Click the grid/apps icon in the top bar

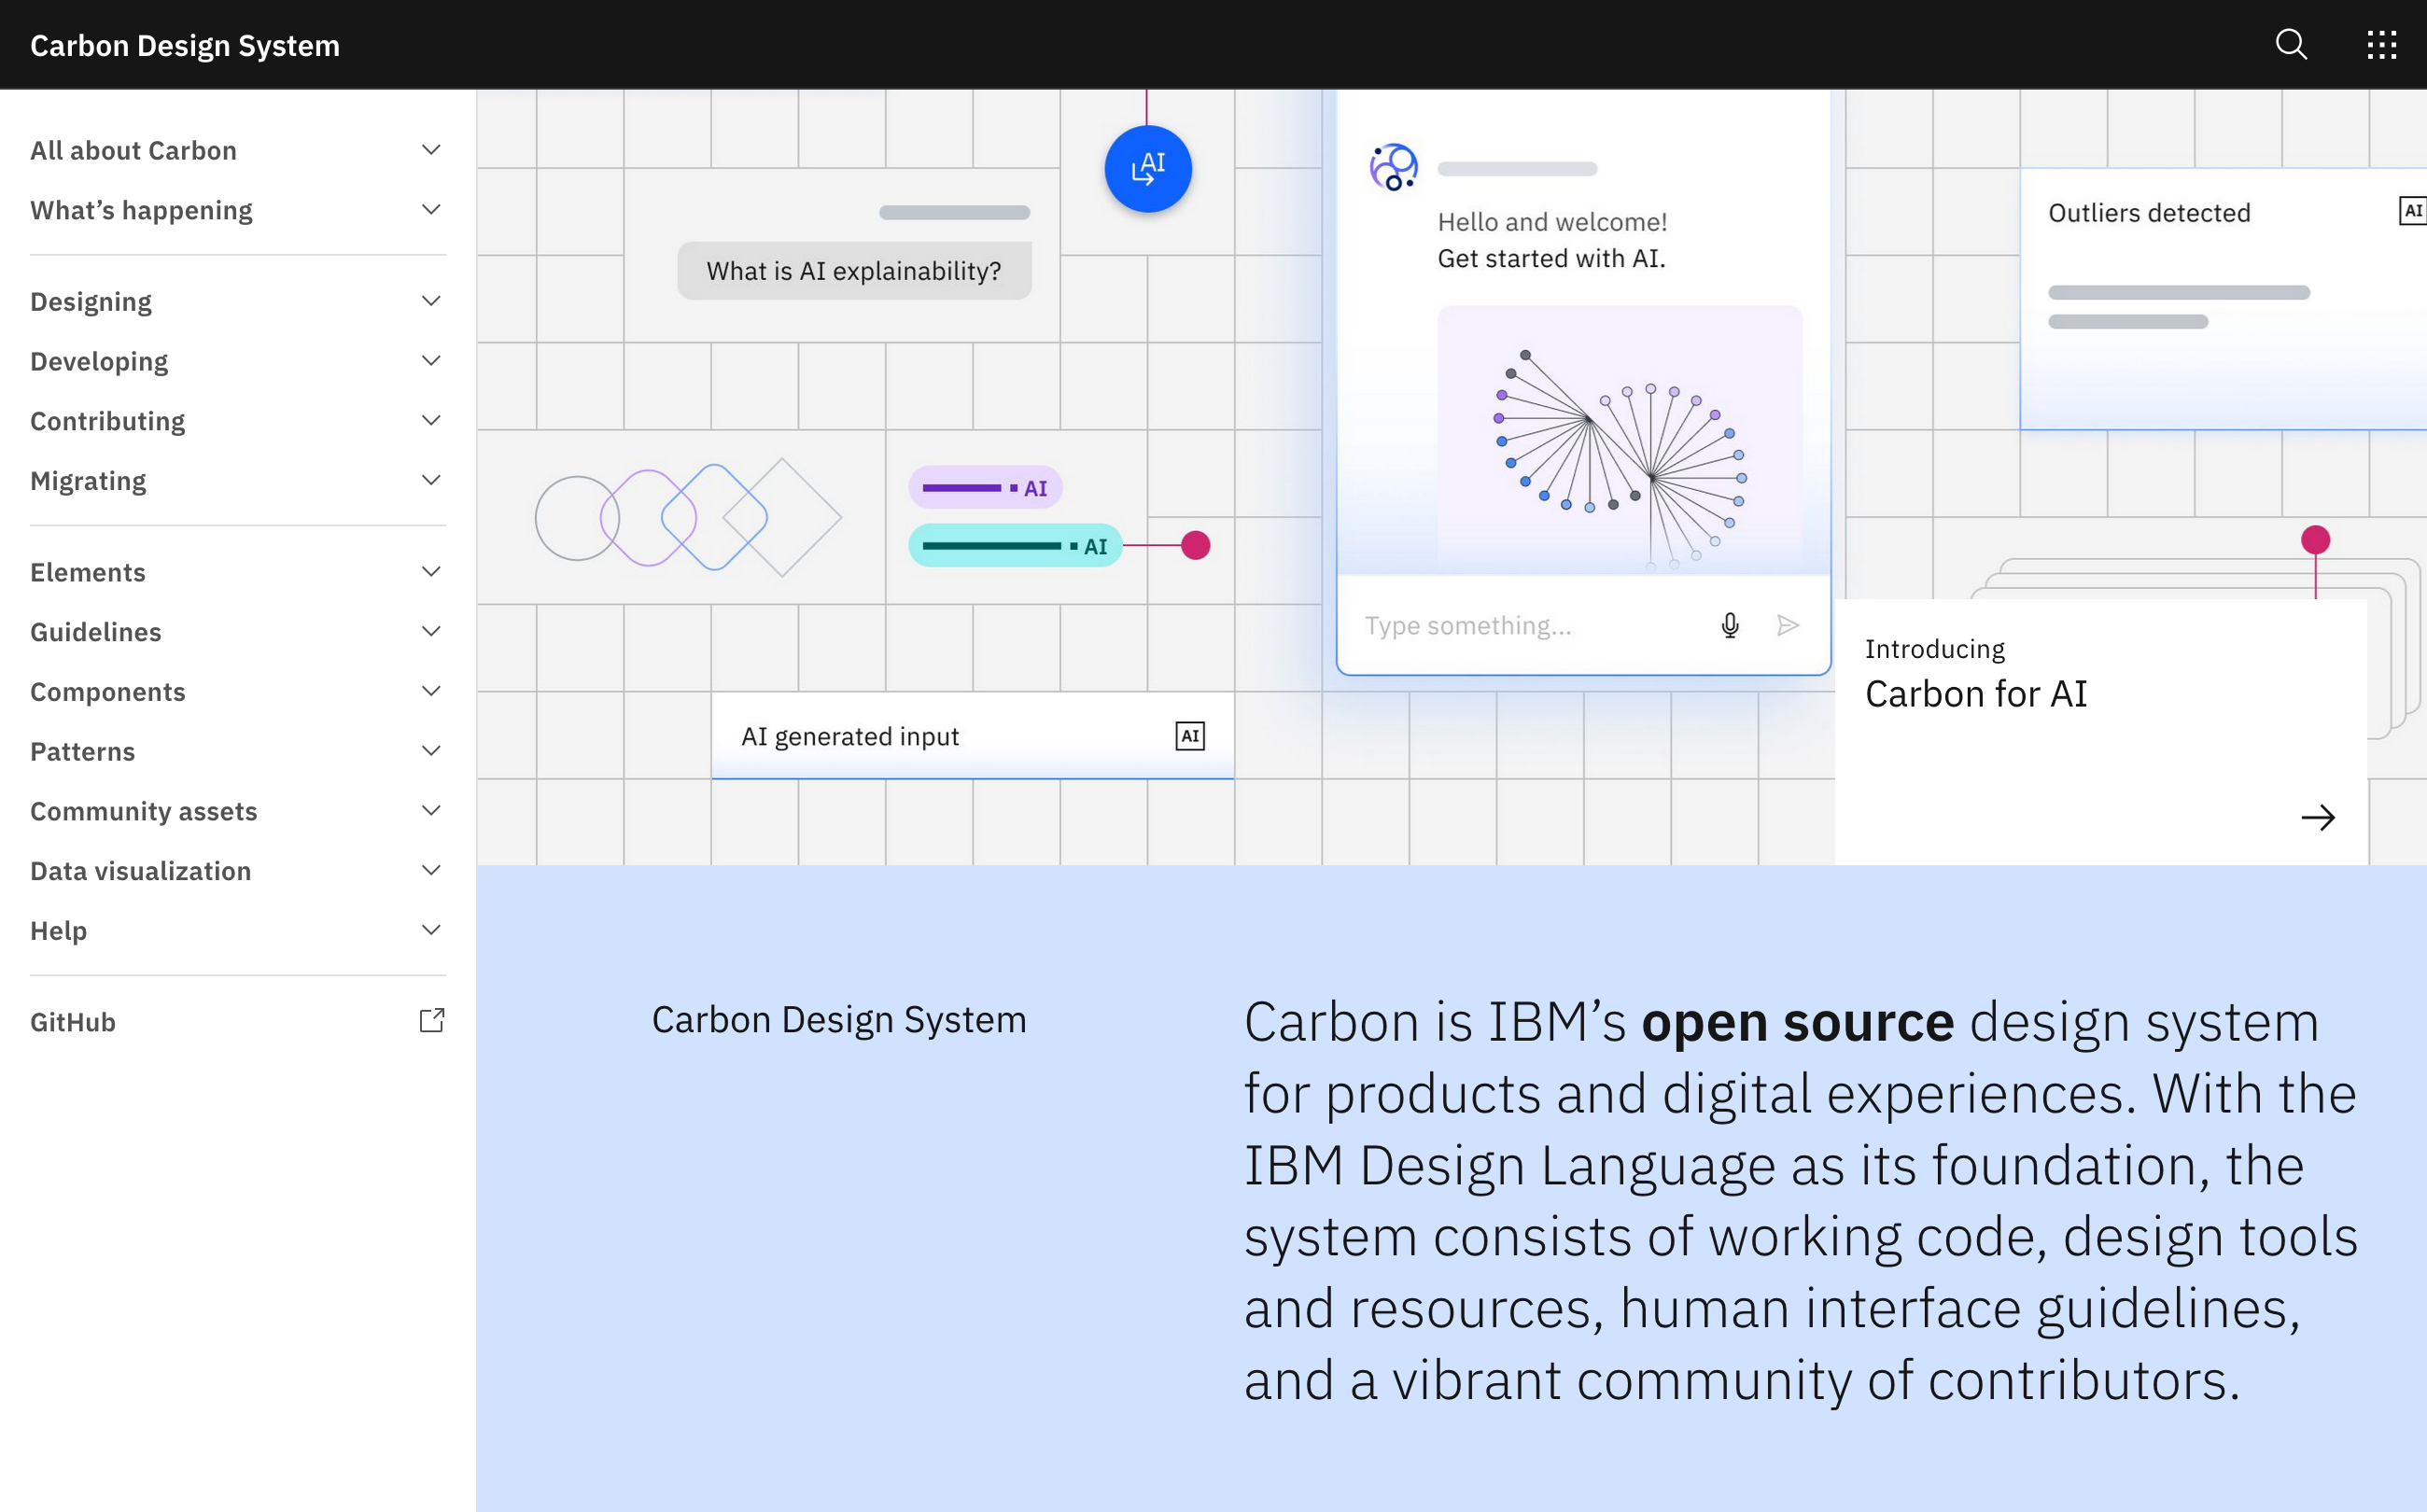[x=2381, y=44]
